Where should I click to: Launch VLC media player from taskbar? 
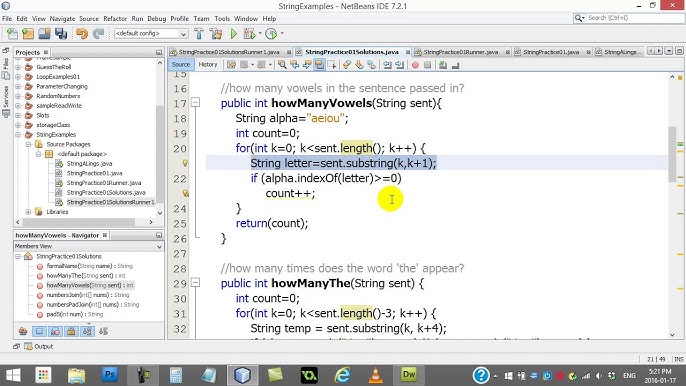tap(375, 375)
